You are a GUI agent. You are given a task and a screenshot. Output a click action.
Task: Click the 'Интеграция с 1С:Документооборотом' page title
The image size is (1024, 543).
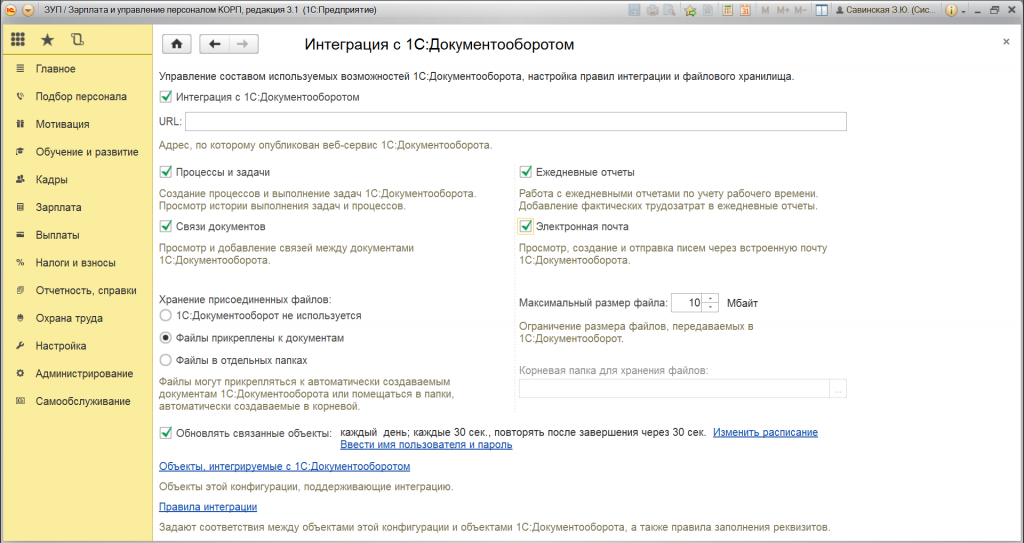point(440,44)
